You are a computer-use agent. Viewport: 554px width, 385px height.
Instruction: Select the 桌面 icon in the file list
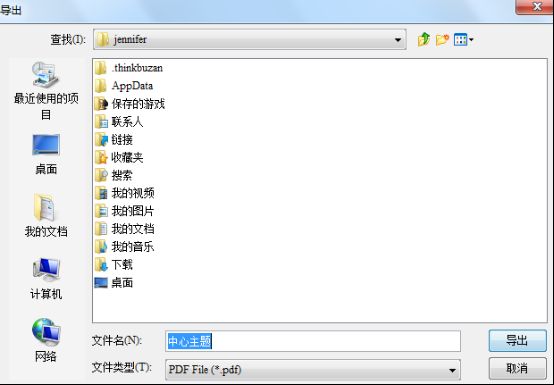click(101, 283)
